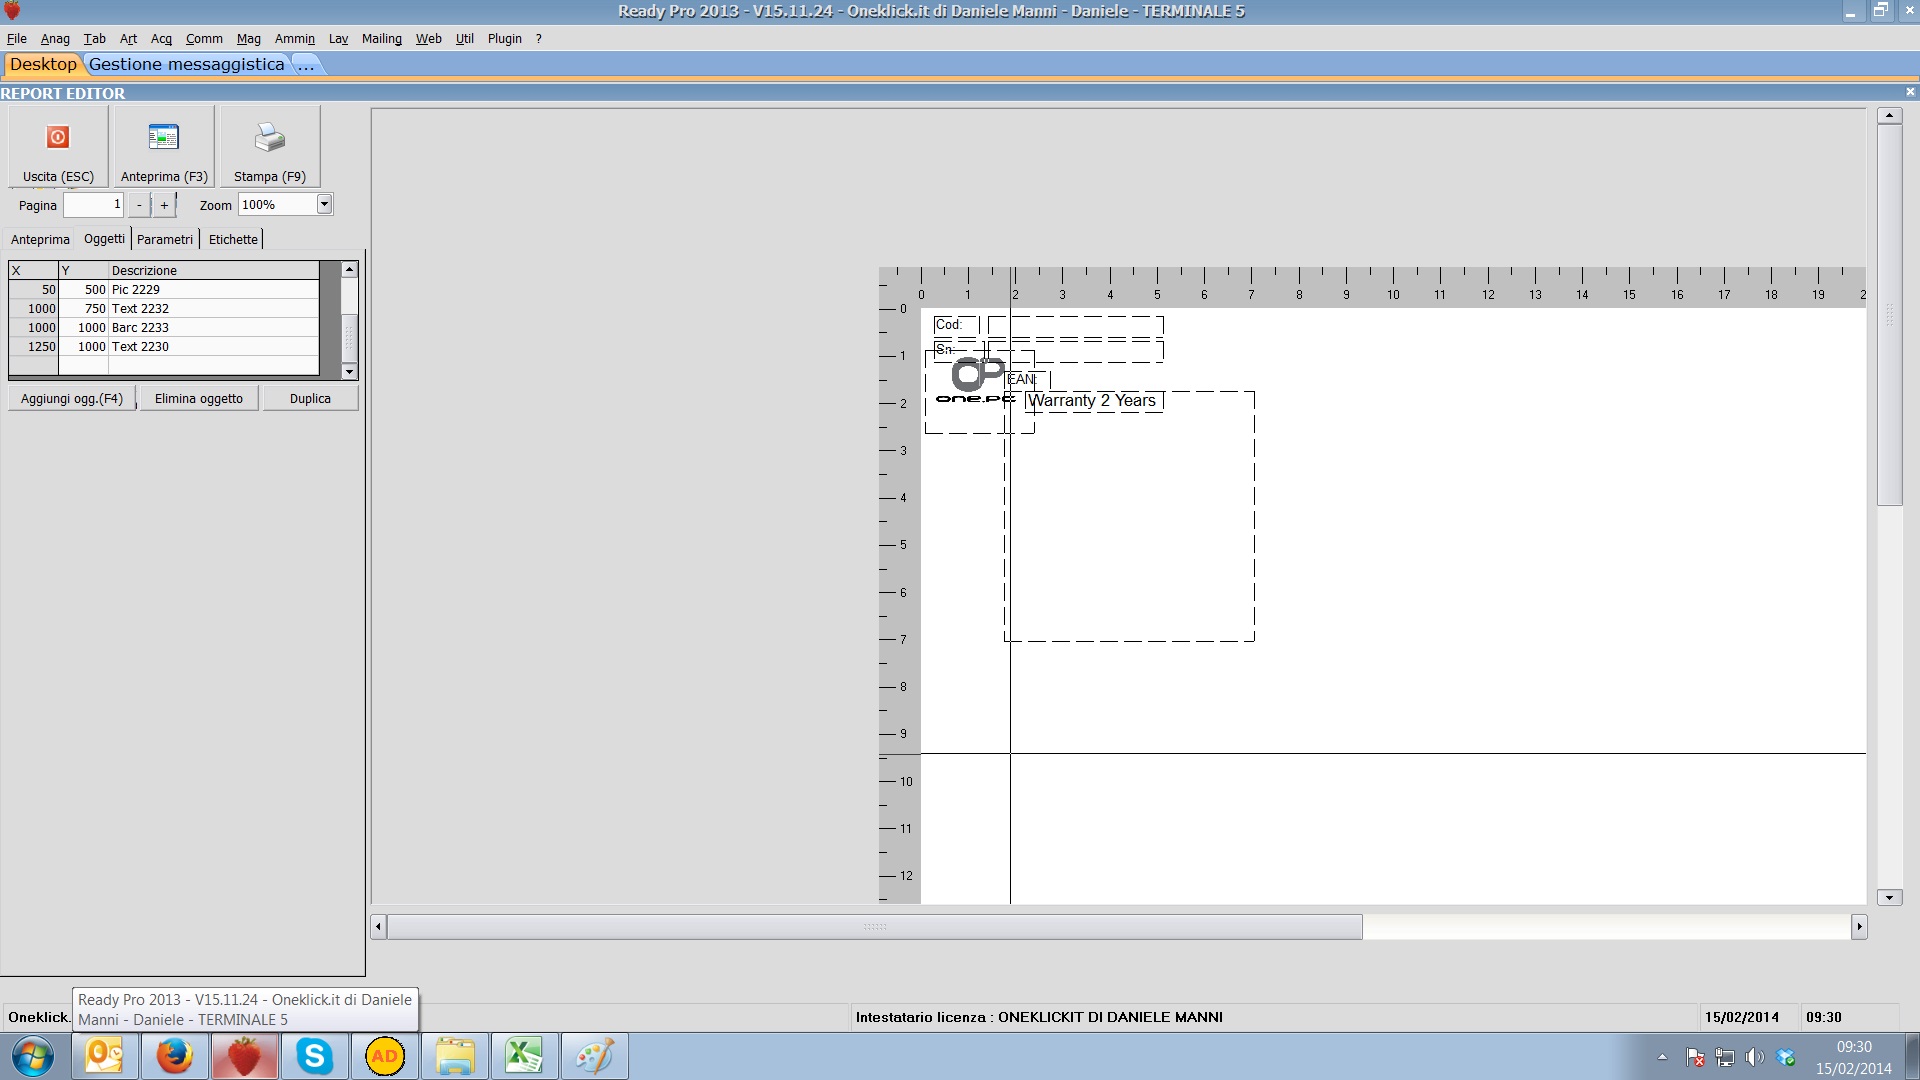The height and width of the screenshot is (1080, 1920).
Task: Click Aggiungi ogg.(F4) button
Action: 72,398
